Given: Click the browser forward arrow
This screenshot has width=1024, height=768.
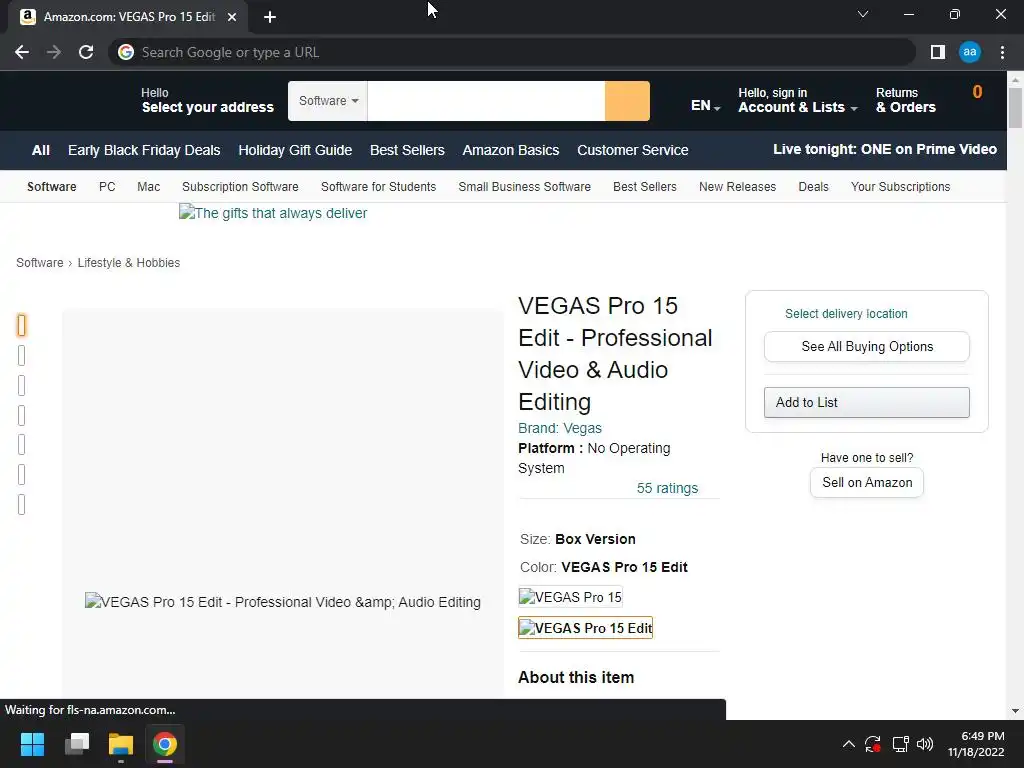Looking at the screenshot, I should [x=54, y=52].
